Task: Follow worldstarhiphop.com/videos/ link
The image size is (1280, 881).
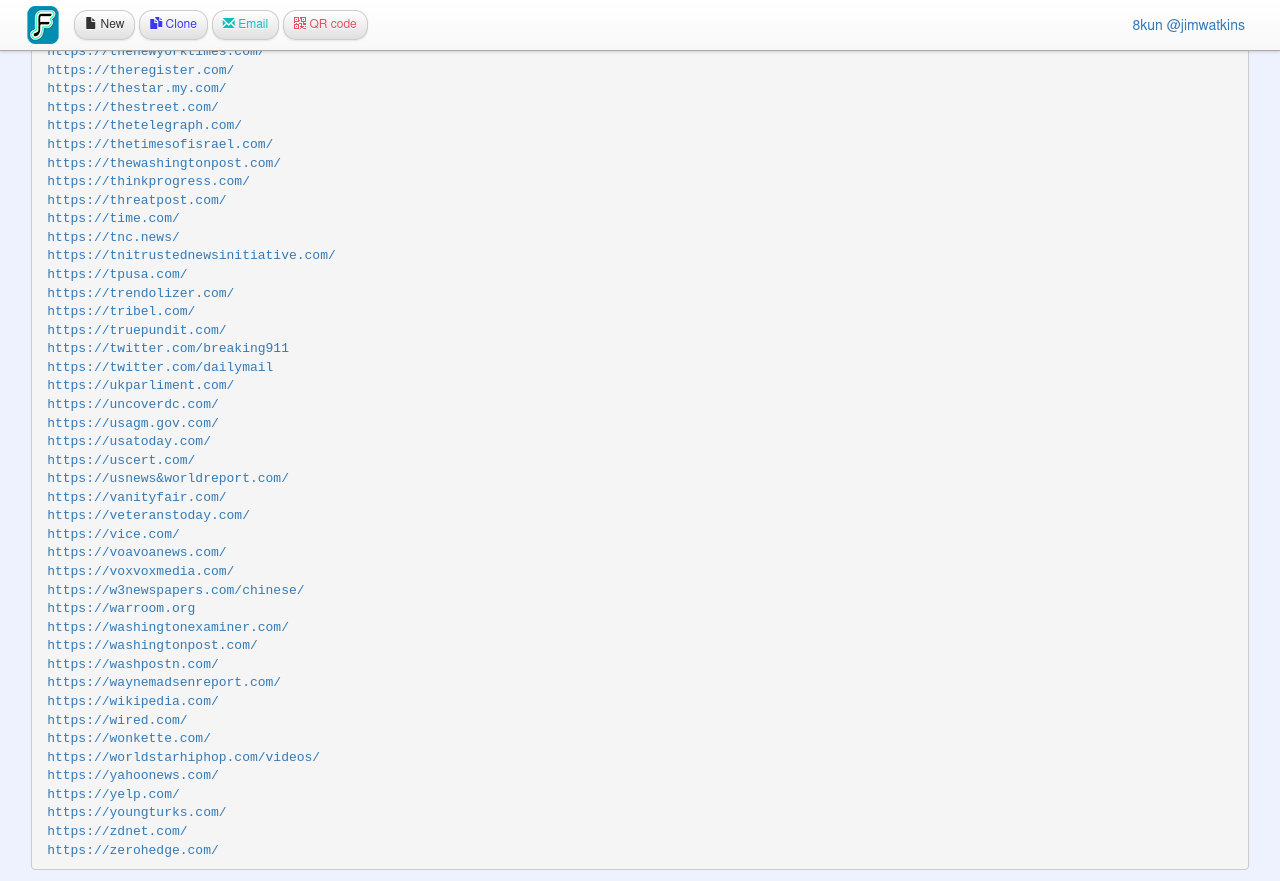Action: point(184,757)
